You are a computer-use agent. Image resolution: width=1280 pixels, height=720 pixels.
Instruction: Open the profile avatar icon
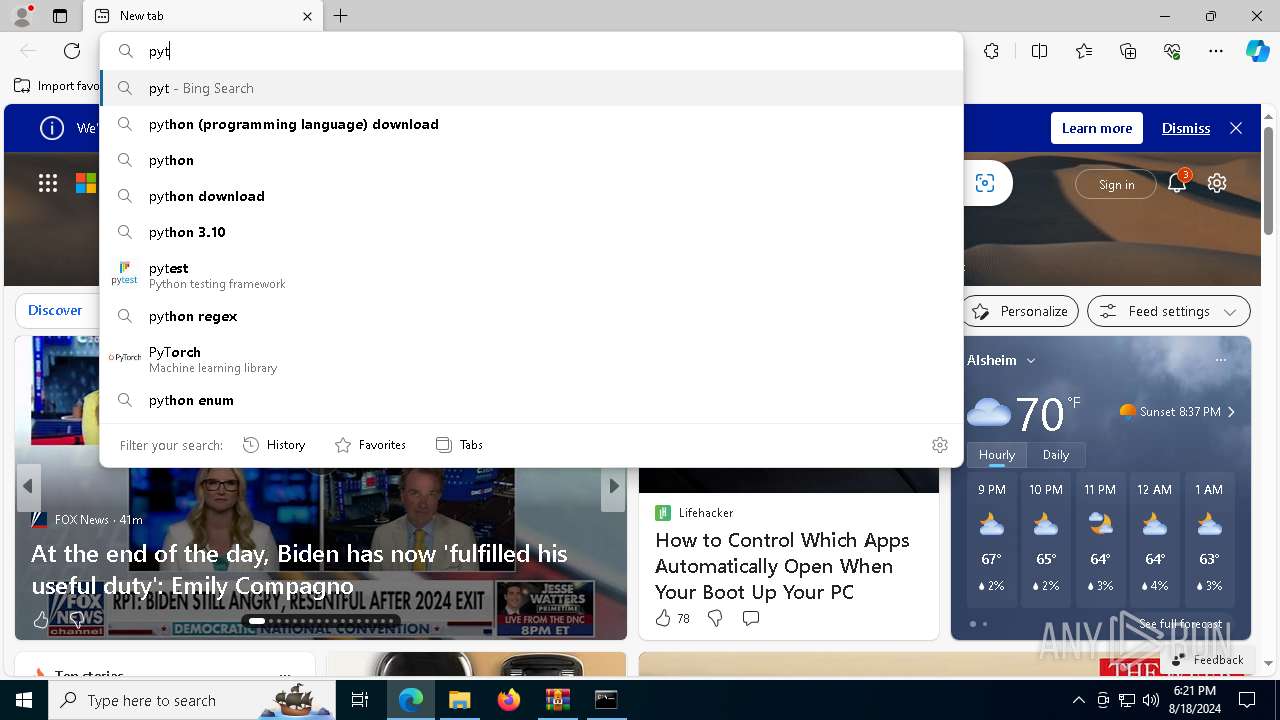(22, 16)
